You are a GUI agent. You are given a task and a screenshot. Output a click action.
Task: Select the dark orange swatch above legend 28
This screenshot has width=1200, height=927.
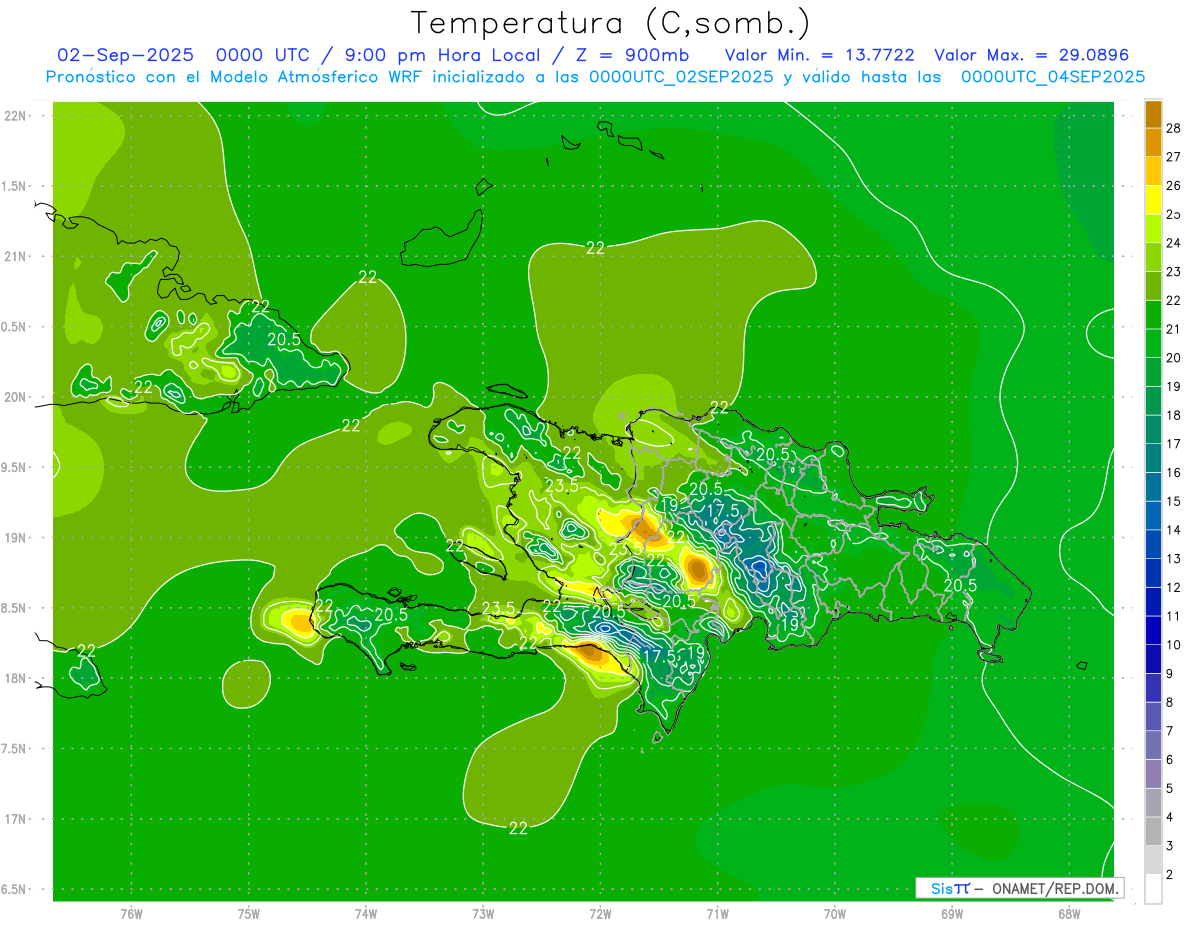(x=1153, y=114)
